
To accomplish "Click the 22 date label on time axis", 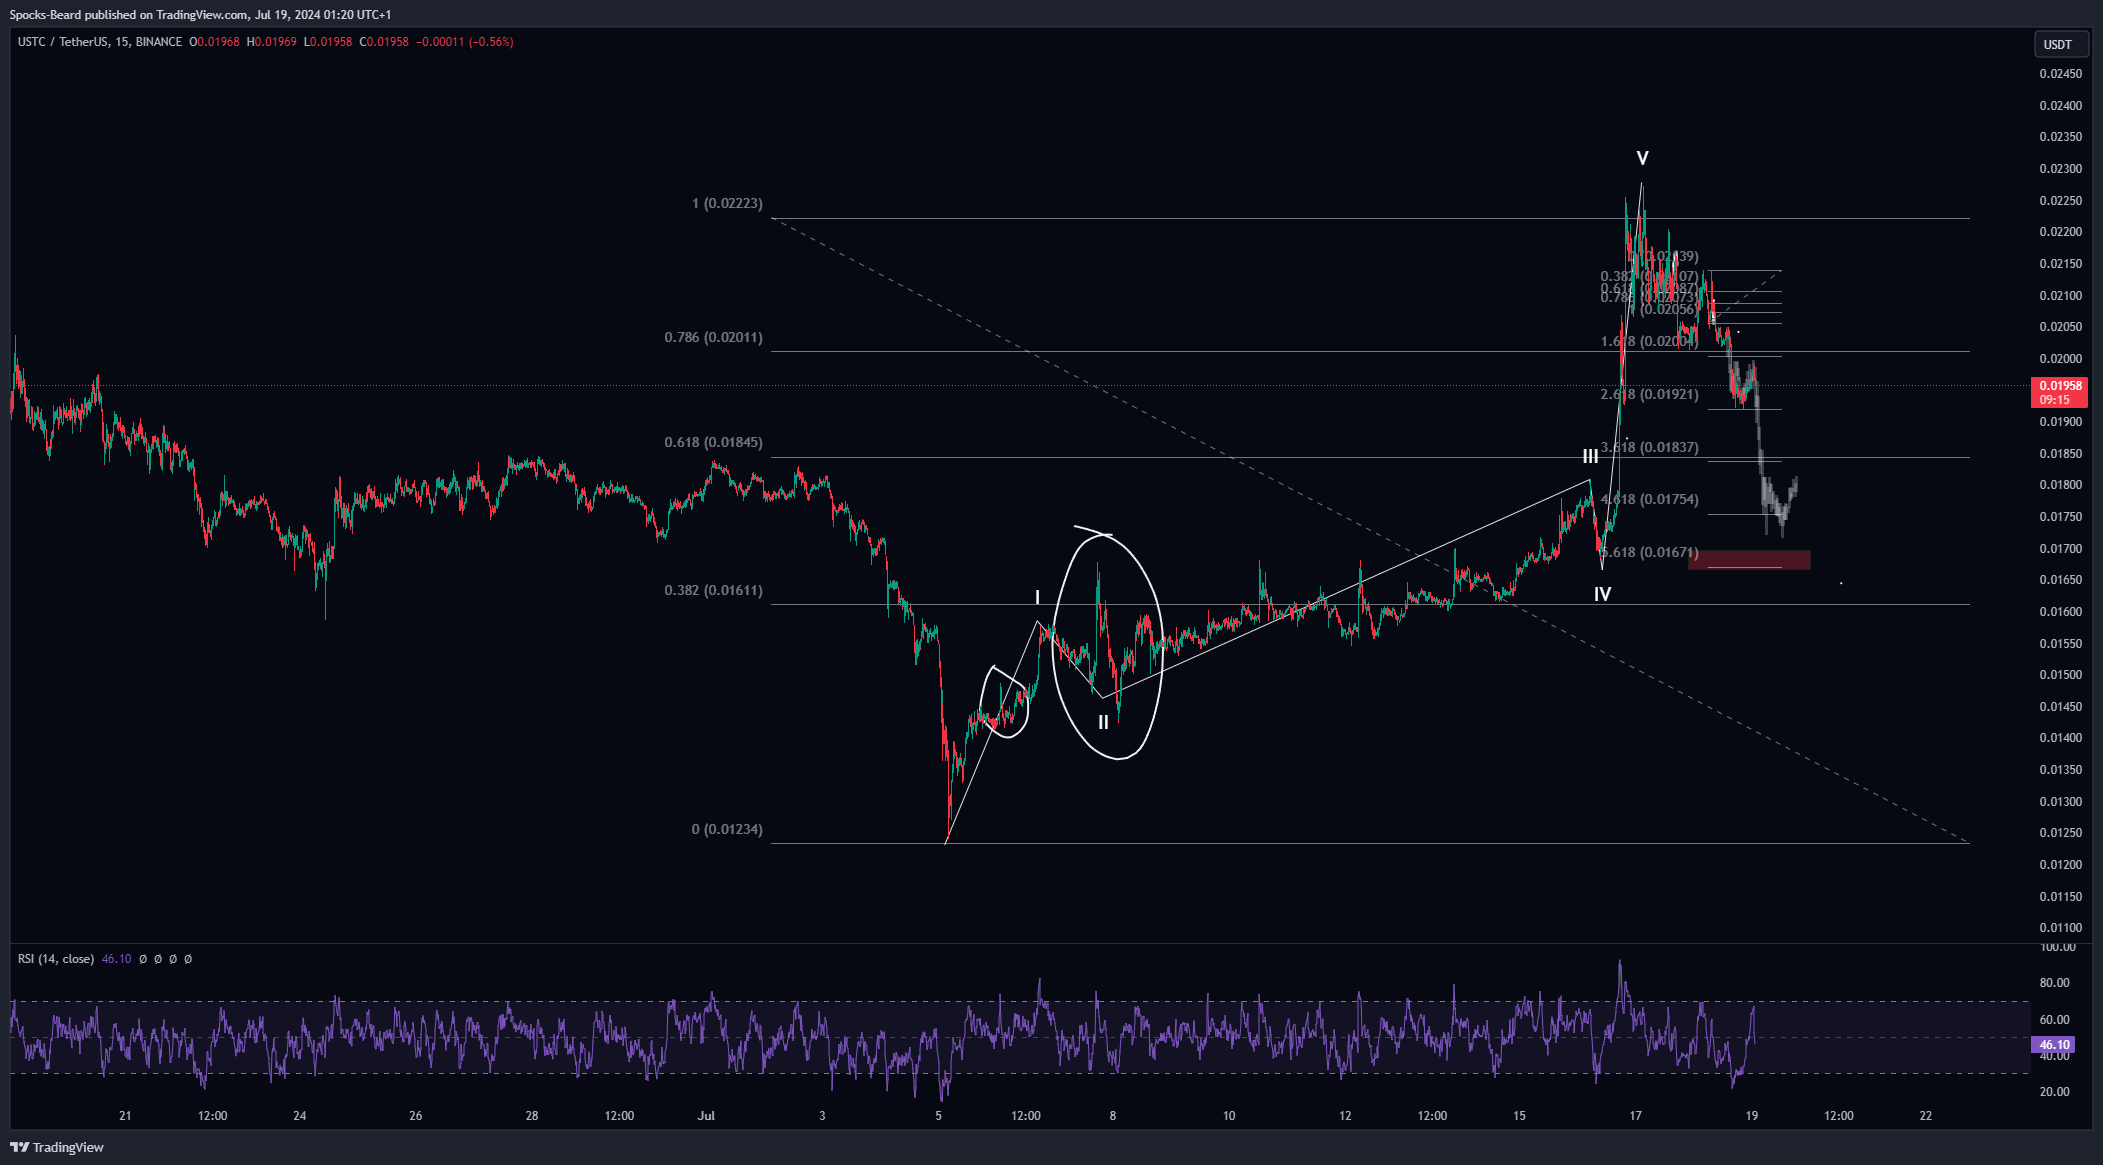I will pos(1926,1116).
